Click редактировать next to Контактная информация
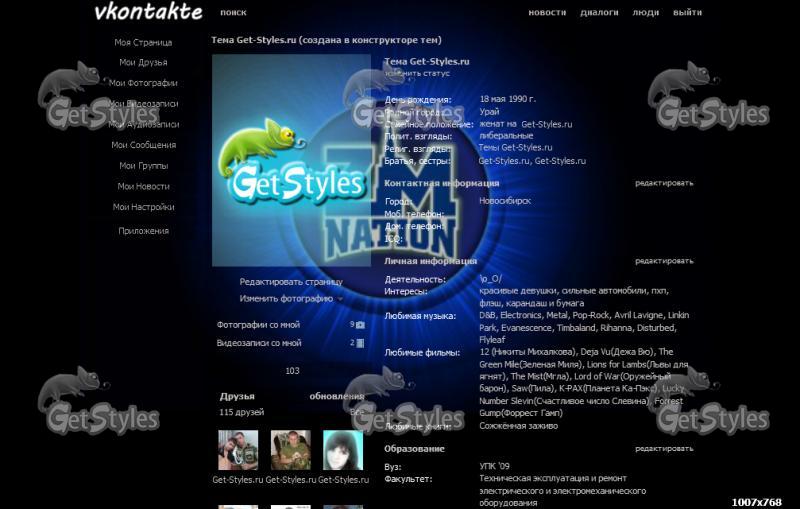The image size is (800, 509). click(x=664, y=183)
